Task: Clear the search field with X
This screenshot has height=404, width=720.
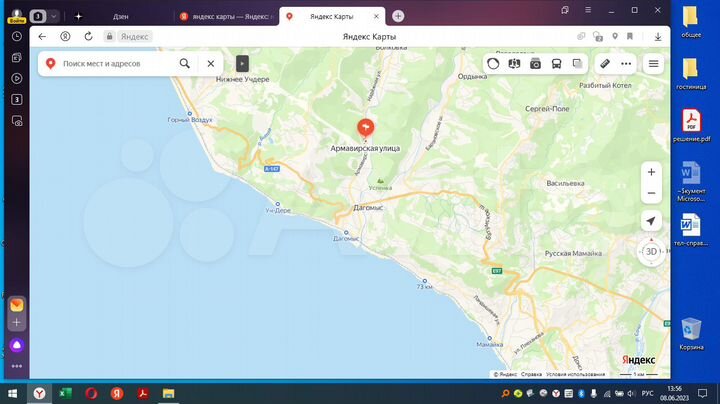Action: 211,63
